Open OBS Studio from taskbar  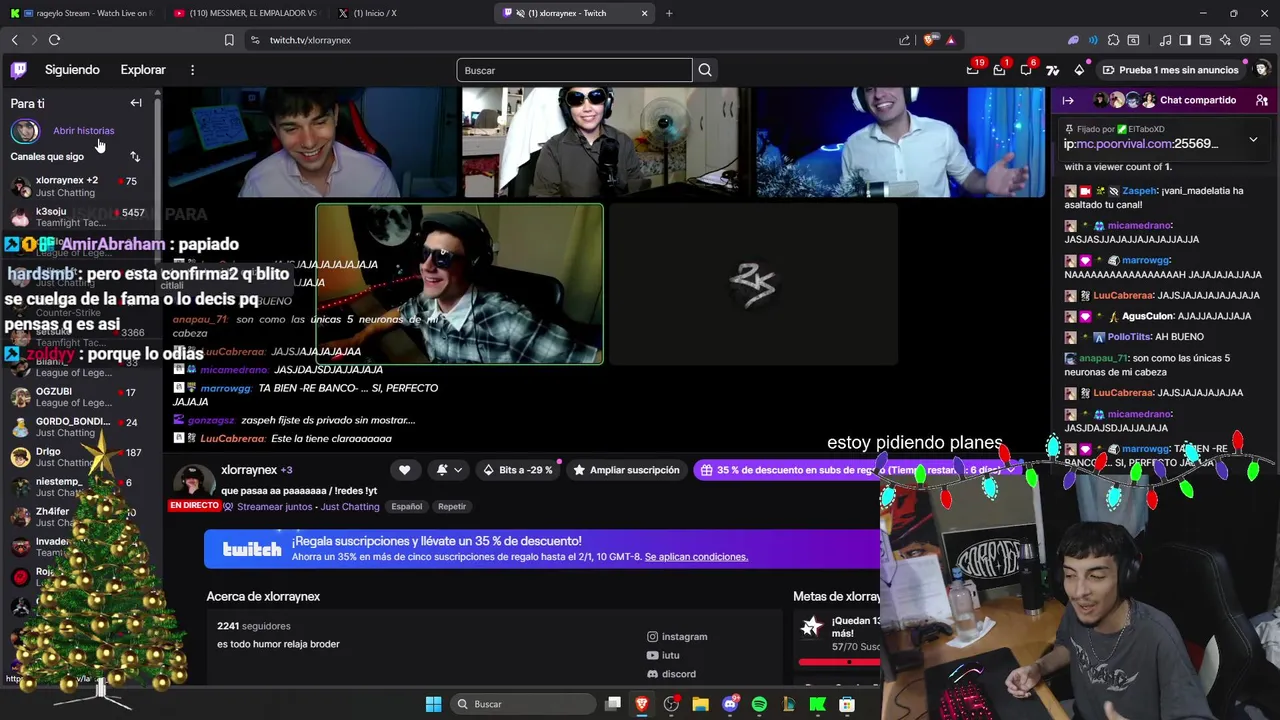pyautogui.click(x=671, y=704)
